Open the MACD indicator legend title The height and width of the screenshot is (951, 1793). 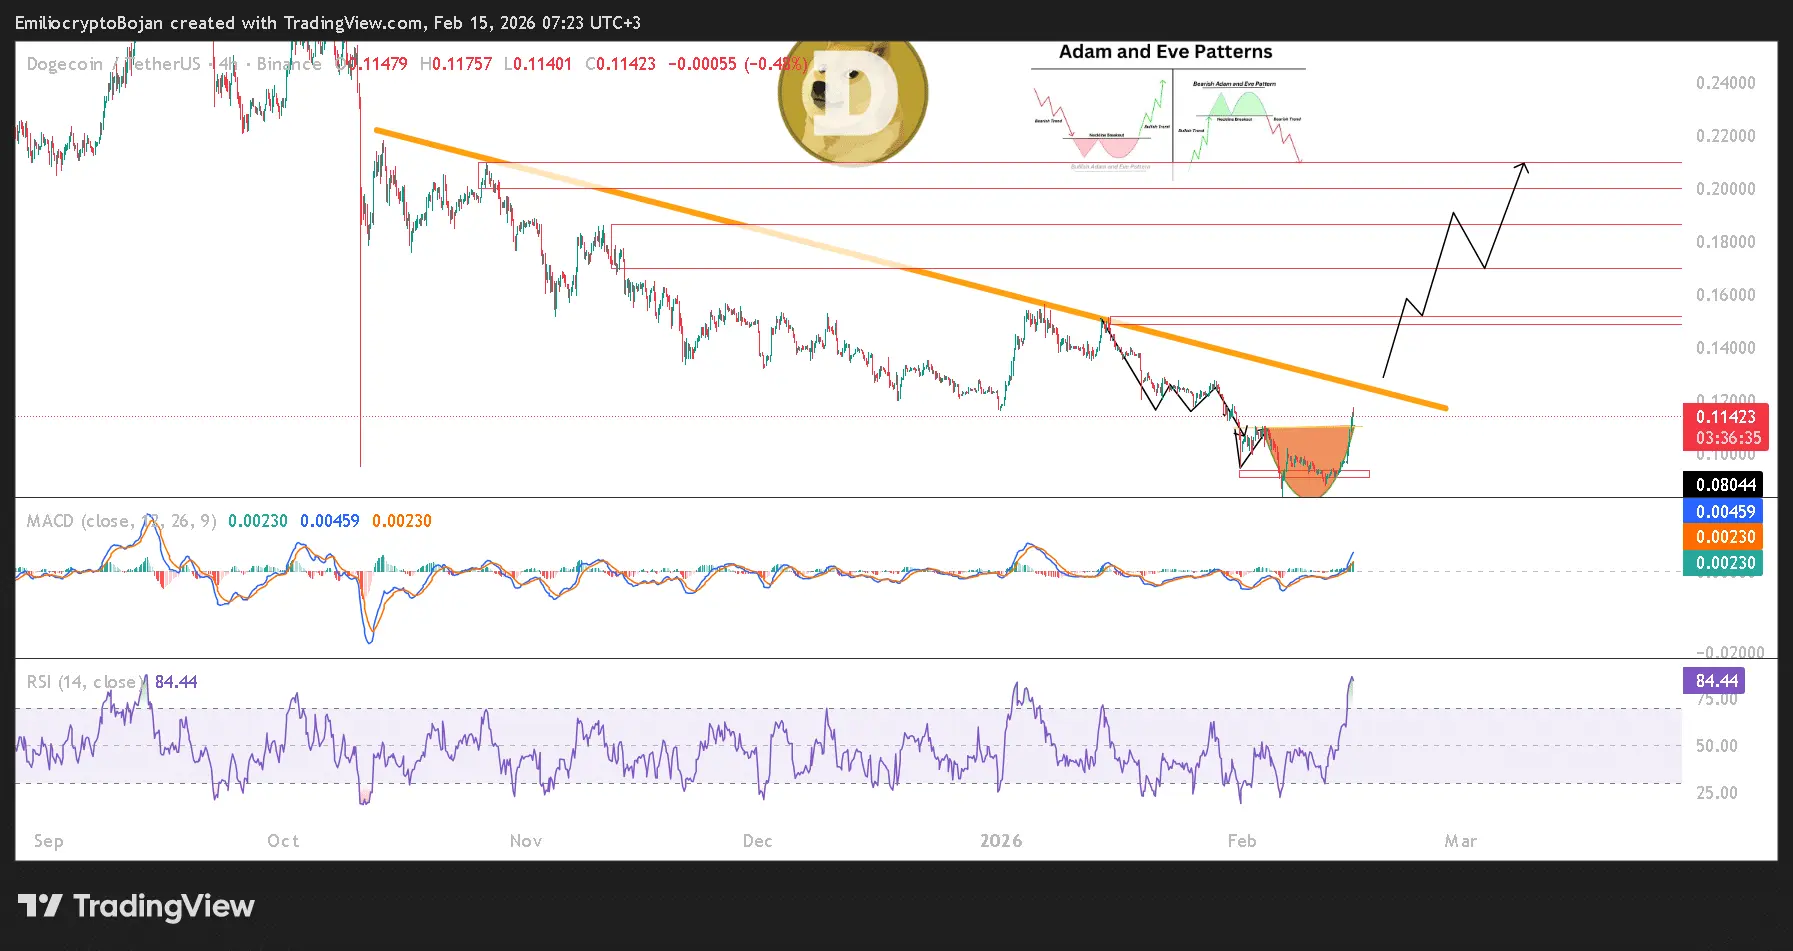pyautogui.click(x=121, y=521)
